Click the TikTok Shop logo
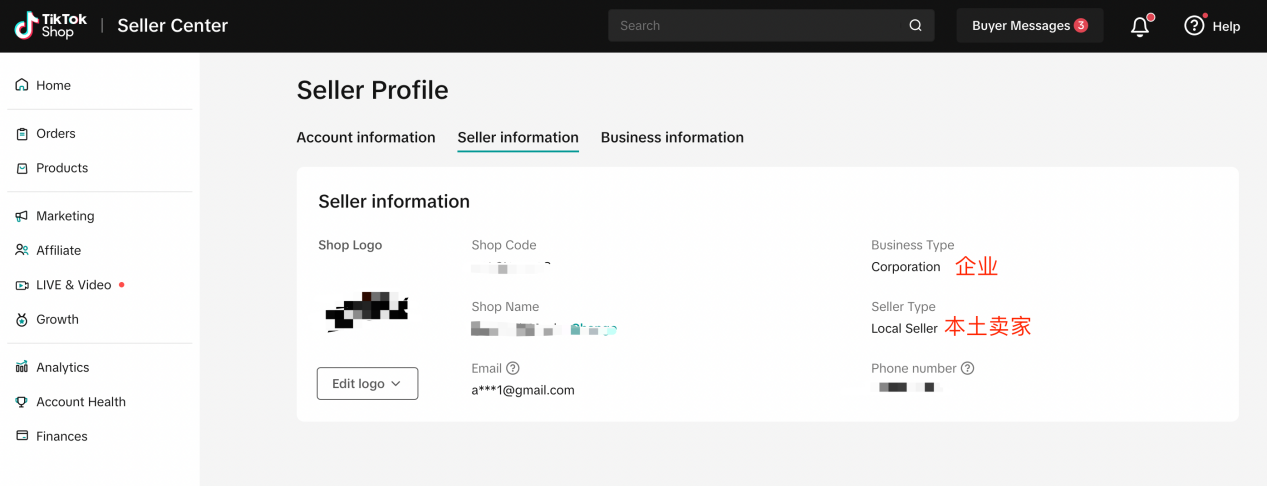Image resolution: width=1267 pixels, height=486 pixels. coord(50,26)
